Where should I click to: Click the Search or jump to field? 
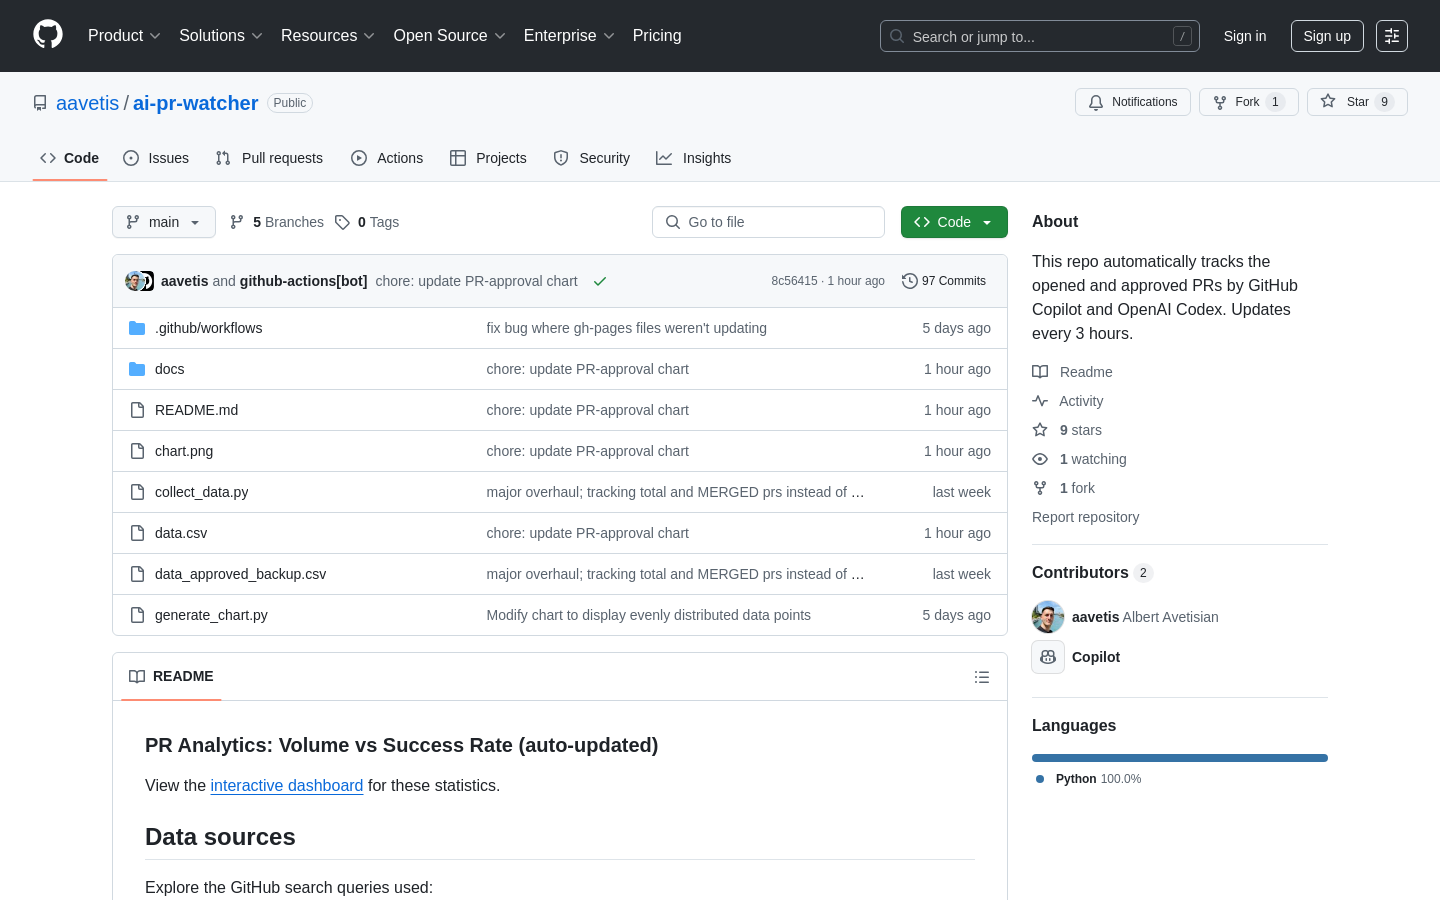1040,36
